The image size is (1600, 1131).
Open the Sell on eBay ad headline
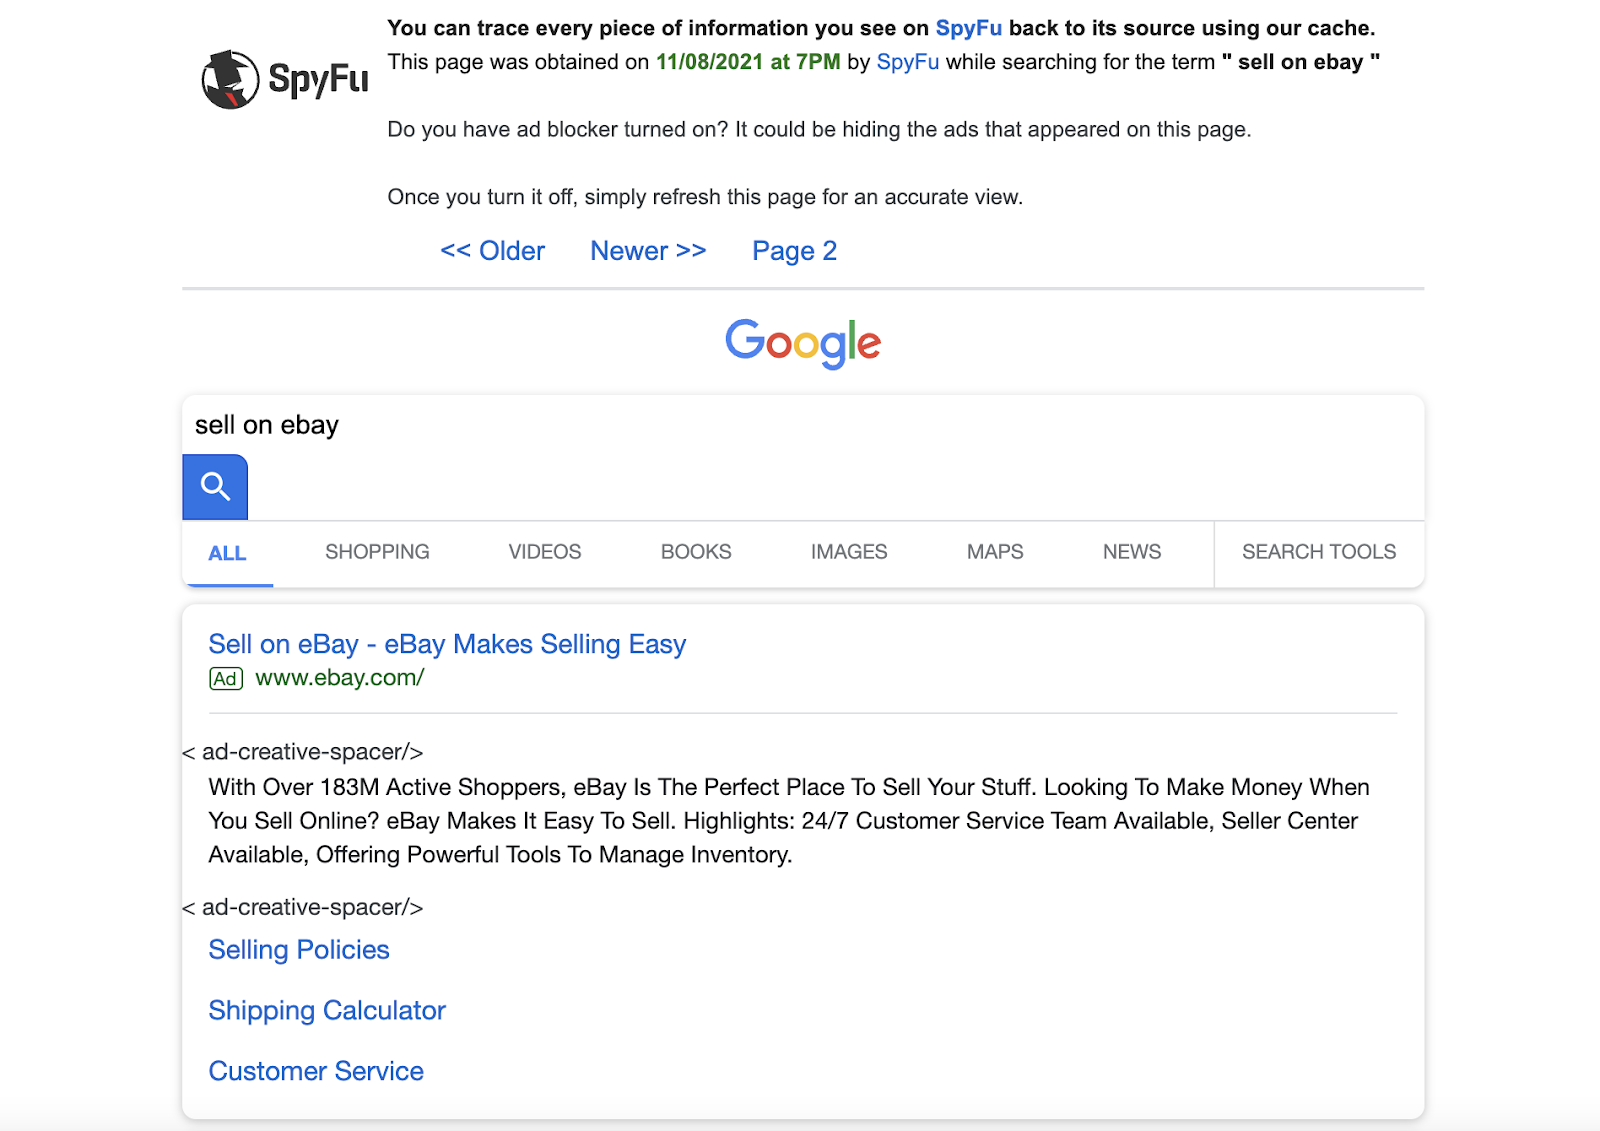pos(447,644)
